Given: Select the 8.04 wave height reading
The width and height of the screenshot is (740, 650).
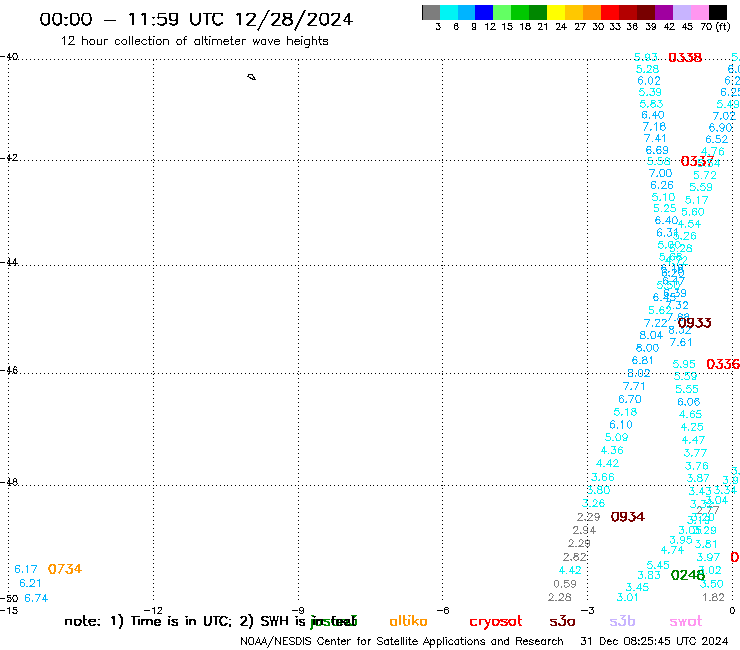Looking at the screenshot, I should [x=651, y=335].
